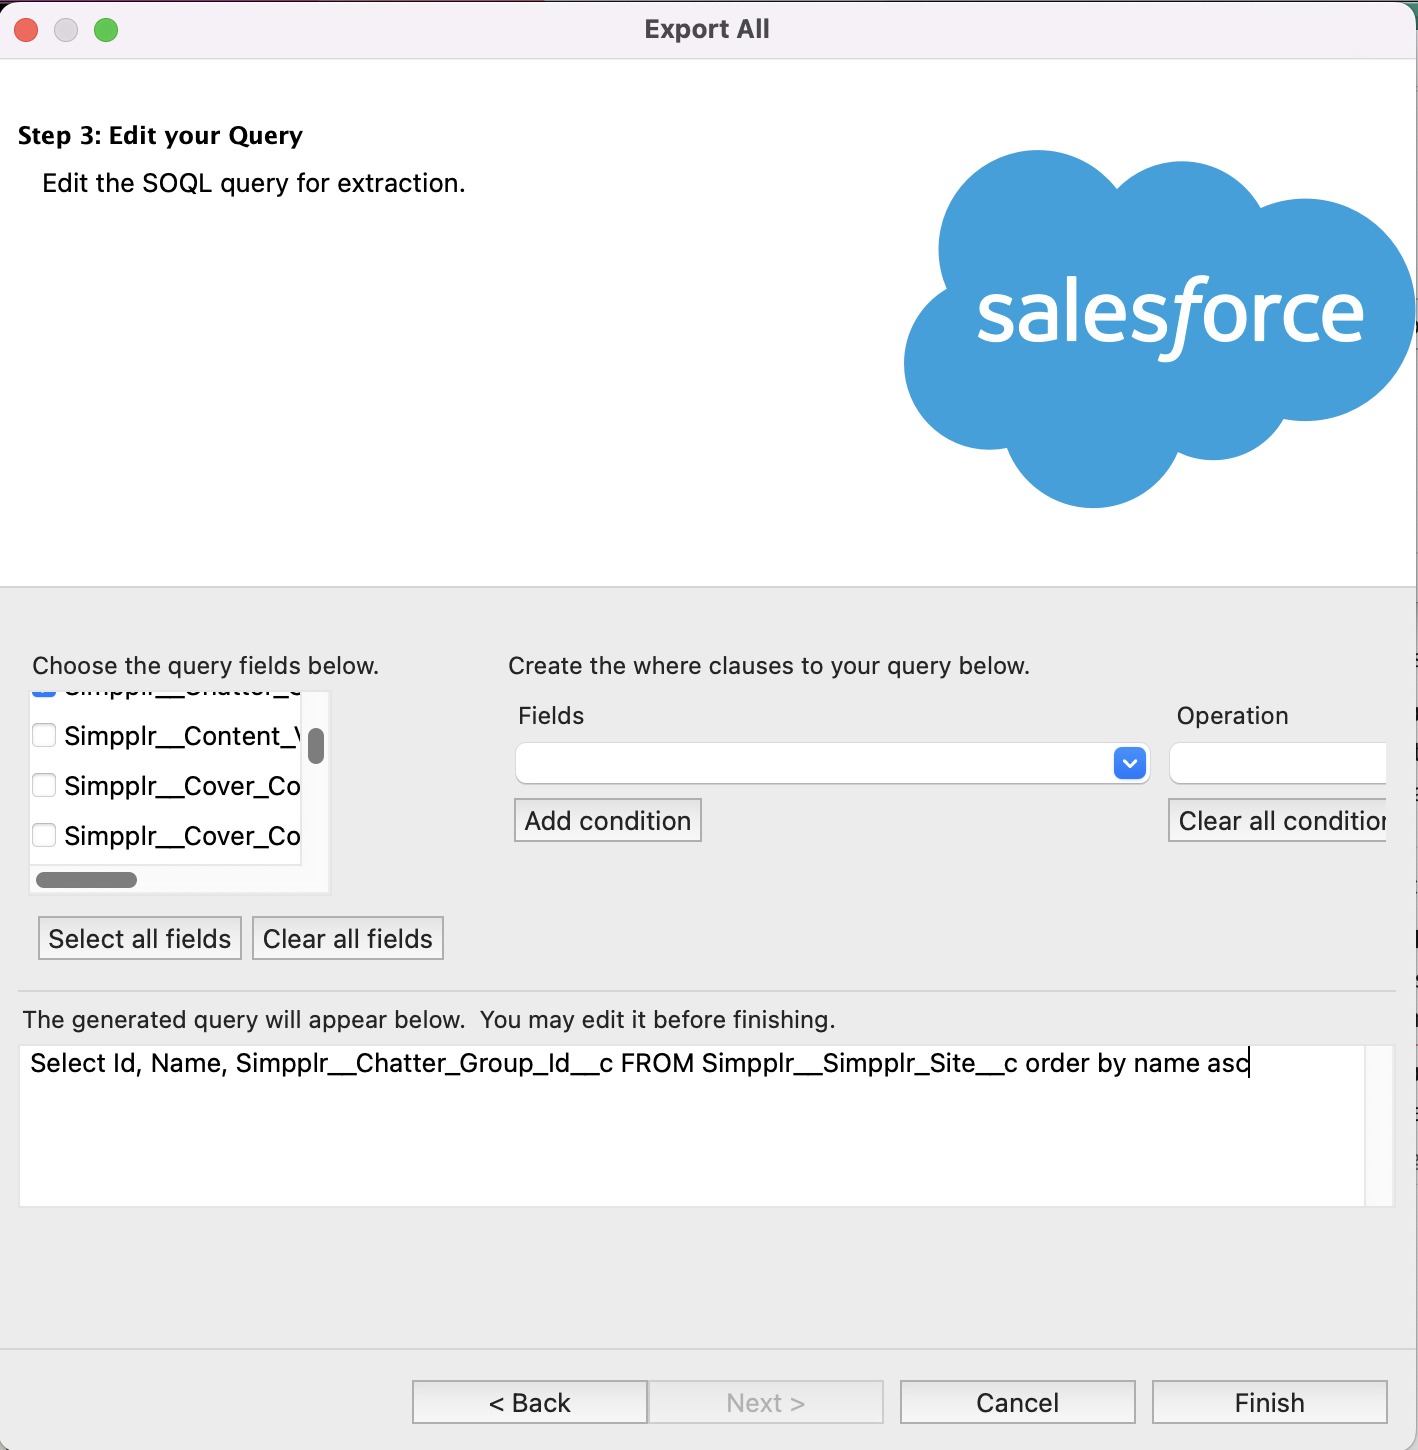Open the Fields dropdown arrow
Viewport: 1418px width, 1450px height.
click(x=1130, y=764)
